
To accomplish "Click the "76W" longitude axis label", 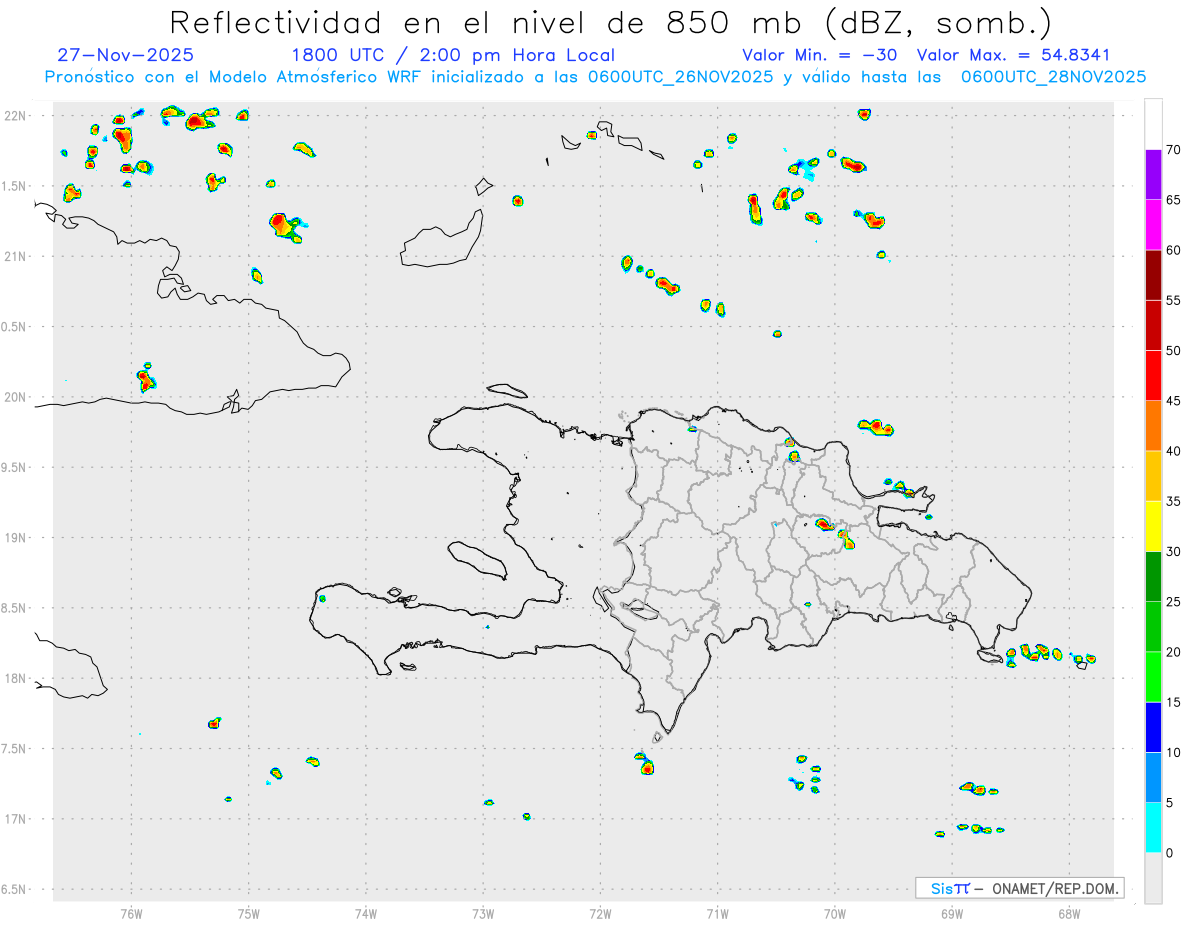I will pos(131,914).
